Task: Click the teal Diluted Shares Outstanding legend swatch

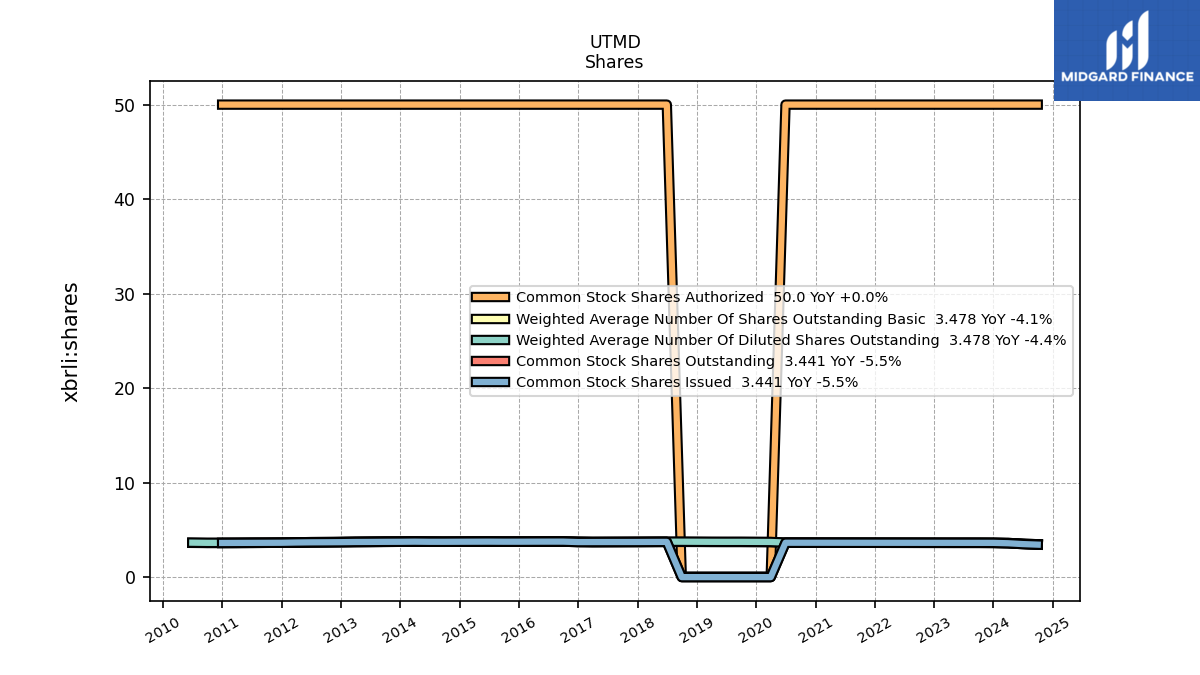Action: pyautogui.click(x=490, y=340)
